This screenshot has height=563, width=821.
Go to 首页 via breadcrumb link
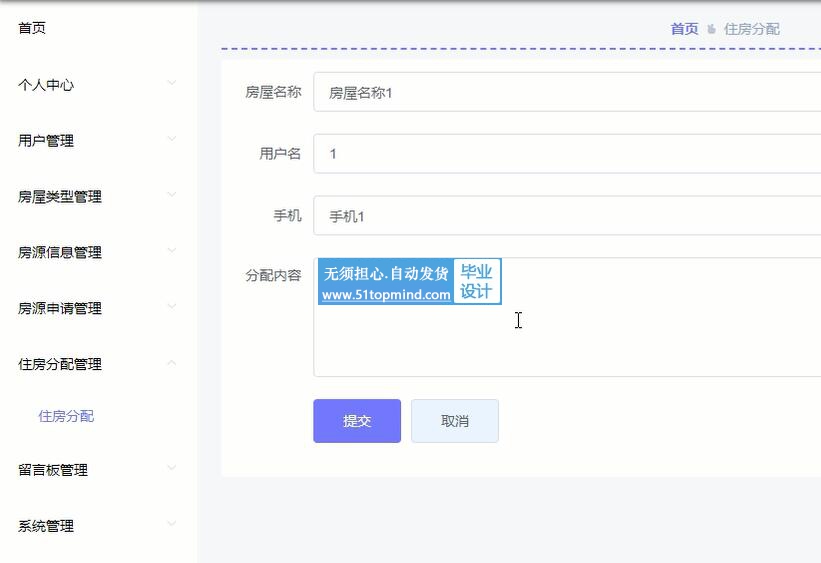click(x=684, y=29)
